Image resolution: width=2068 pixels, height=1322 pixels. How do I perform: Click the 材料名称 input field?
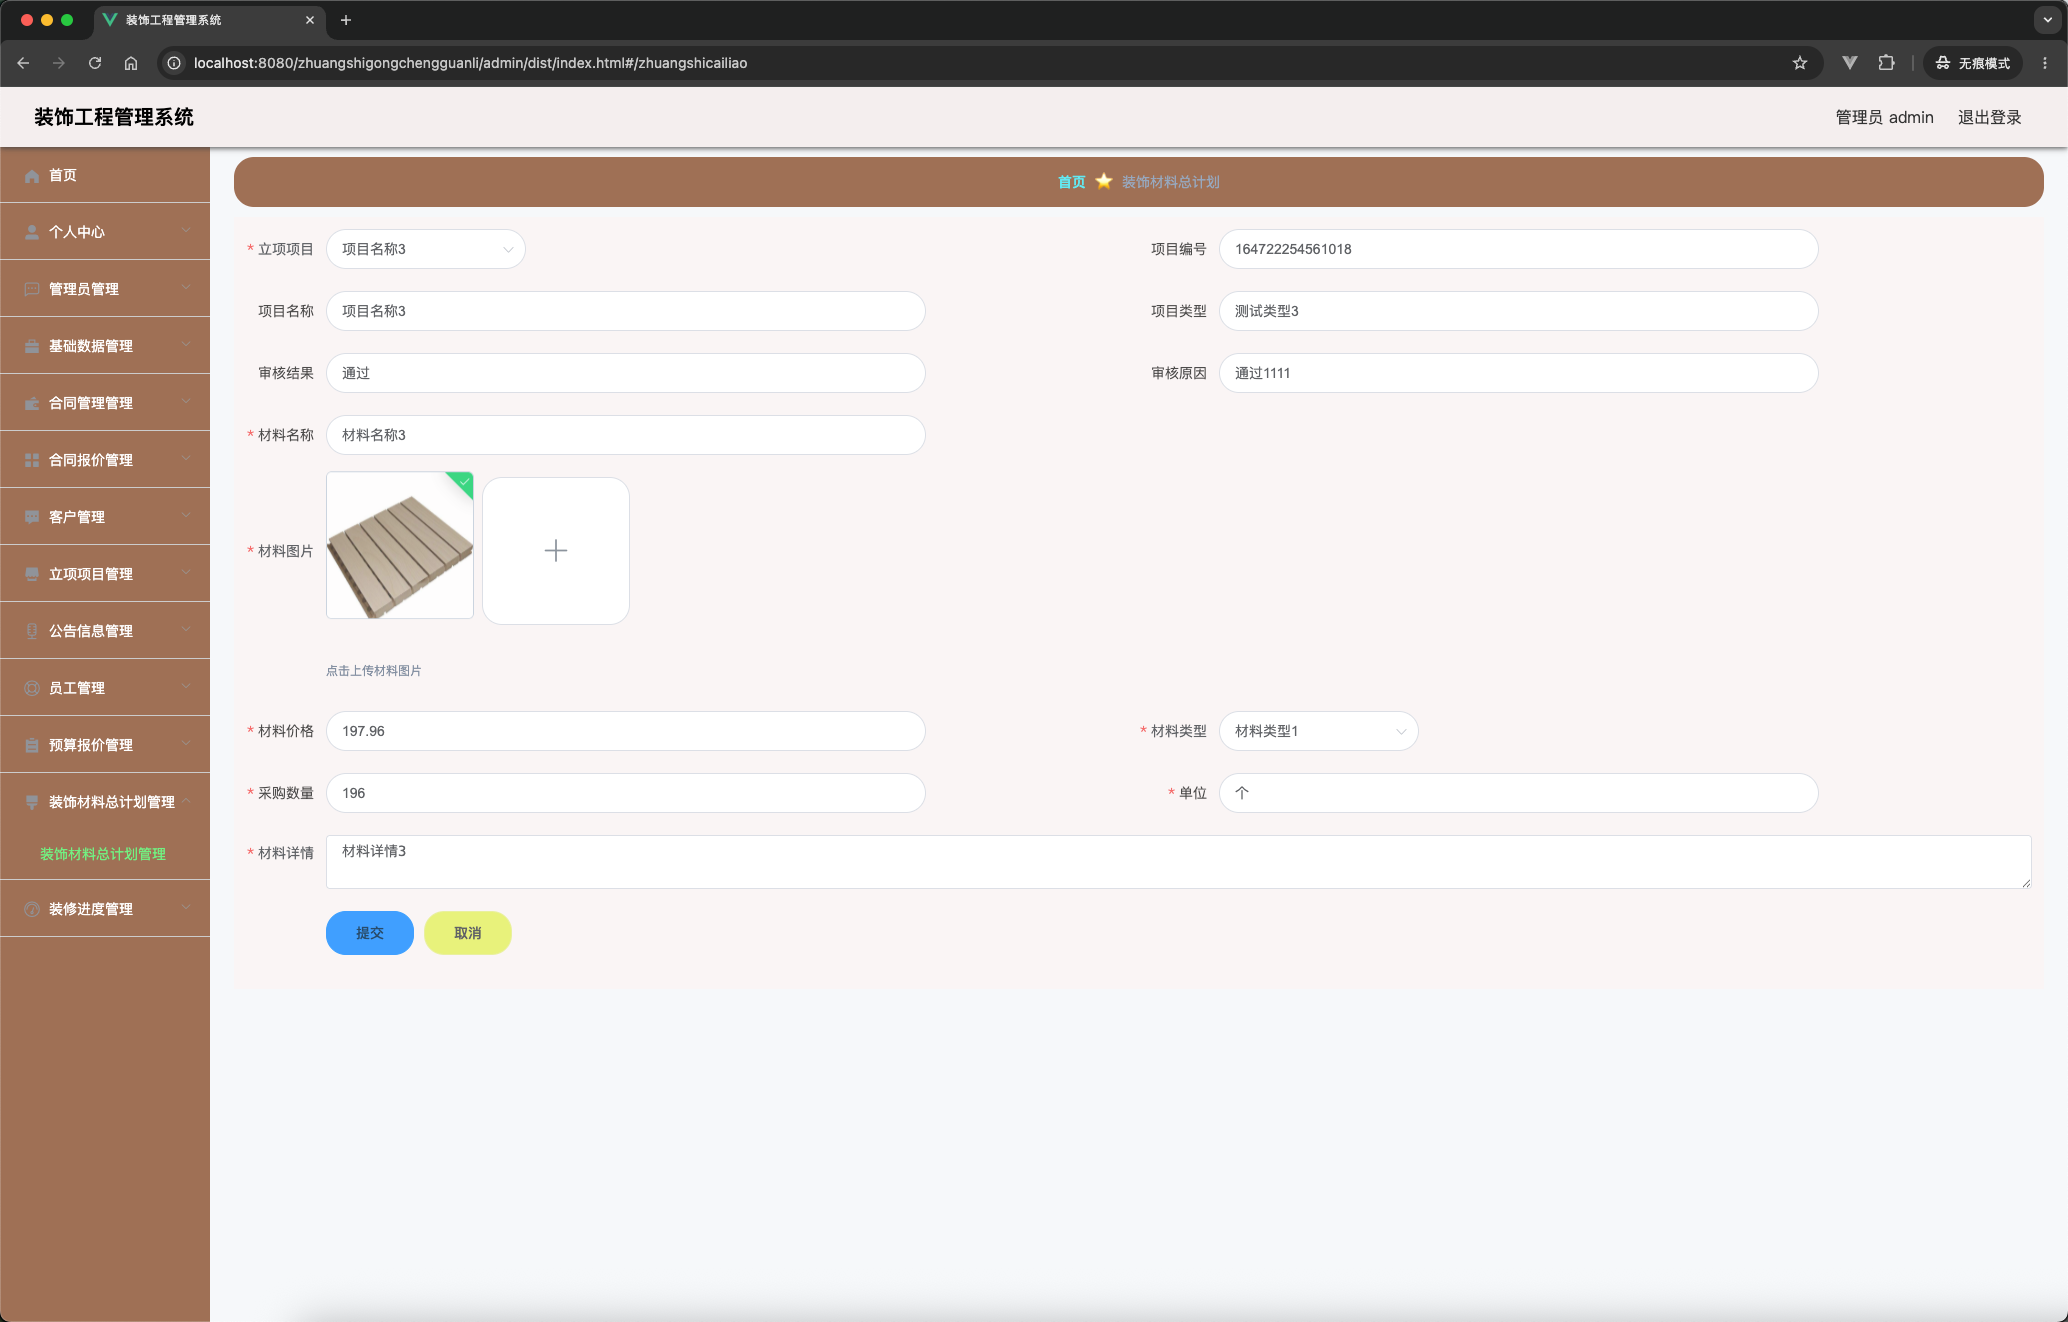click(x=626, y=435)
